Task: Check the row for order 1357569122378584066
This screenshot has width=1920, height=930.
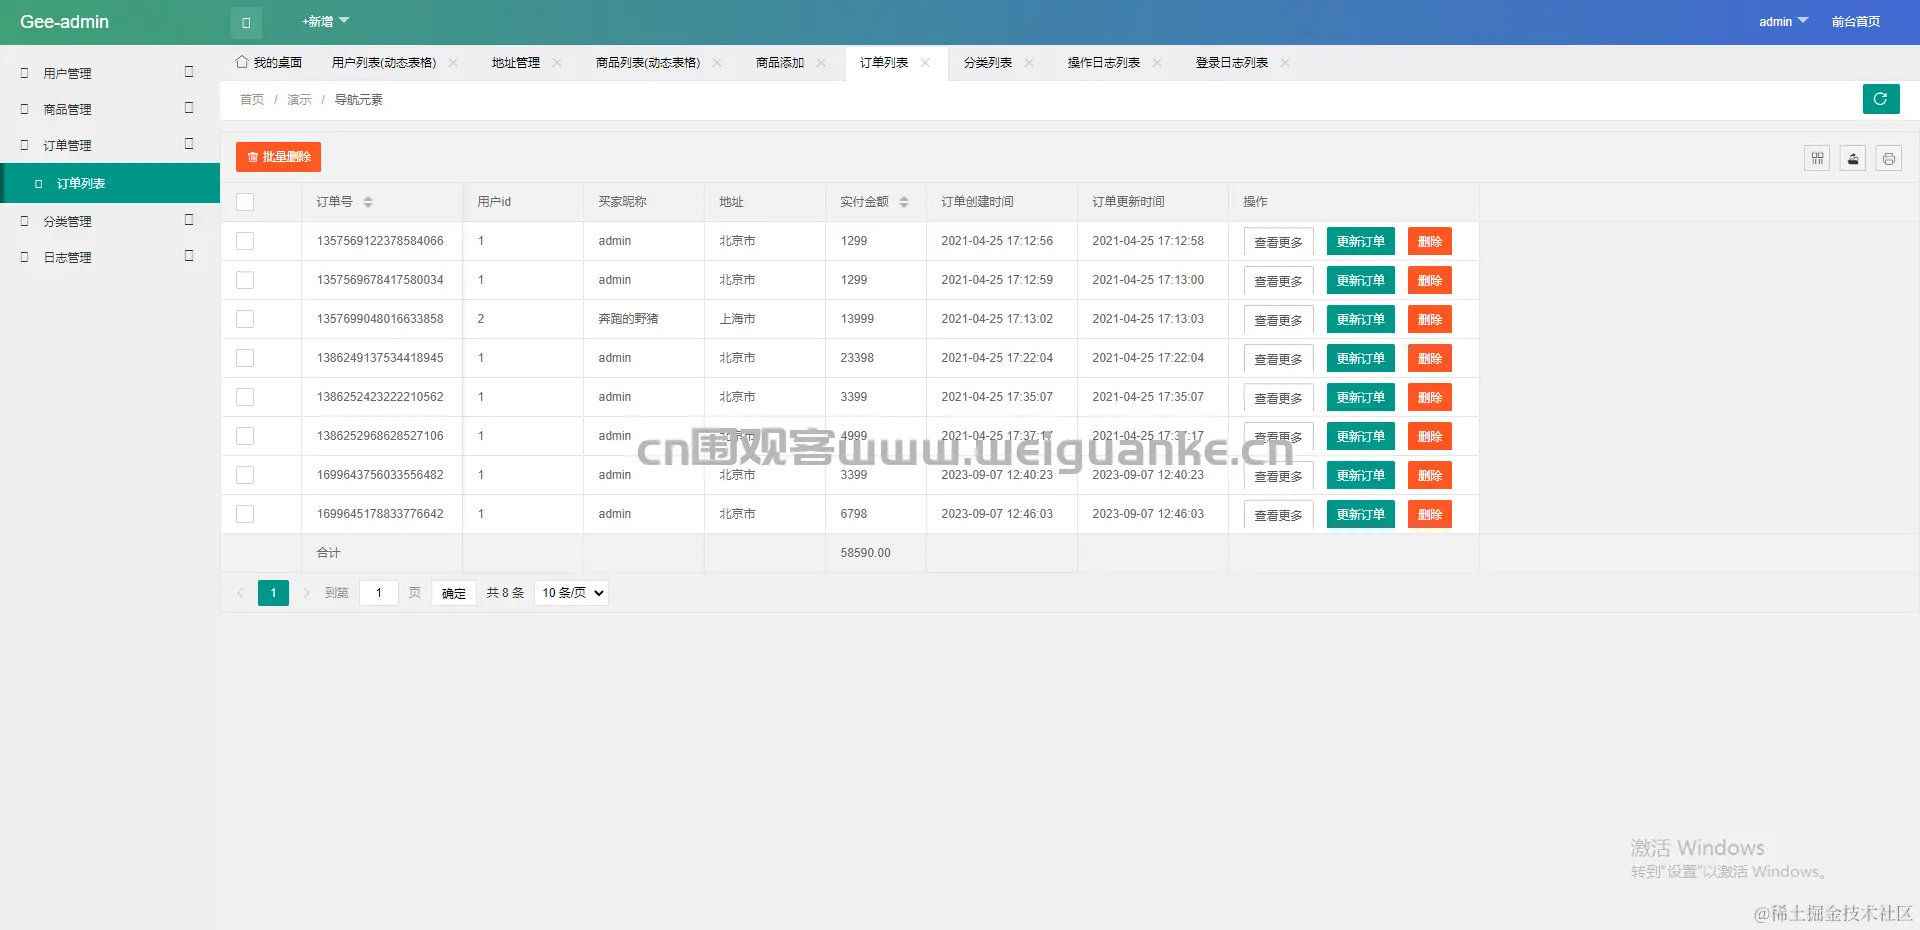Action: pos(245,241)
